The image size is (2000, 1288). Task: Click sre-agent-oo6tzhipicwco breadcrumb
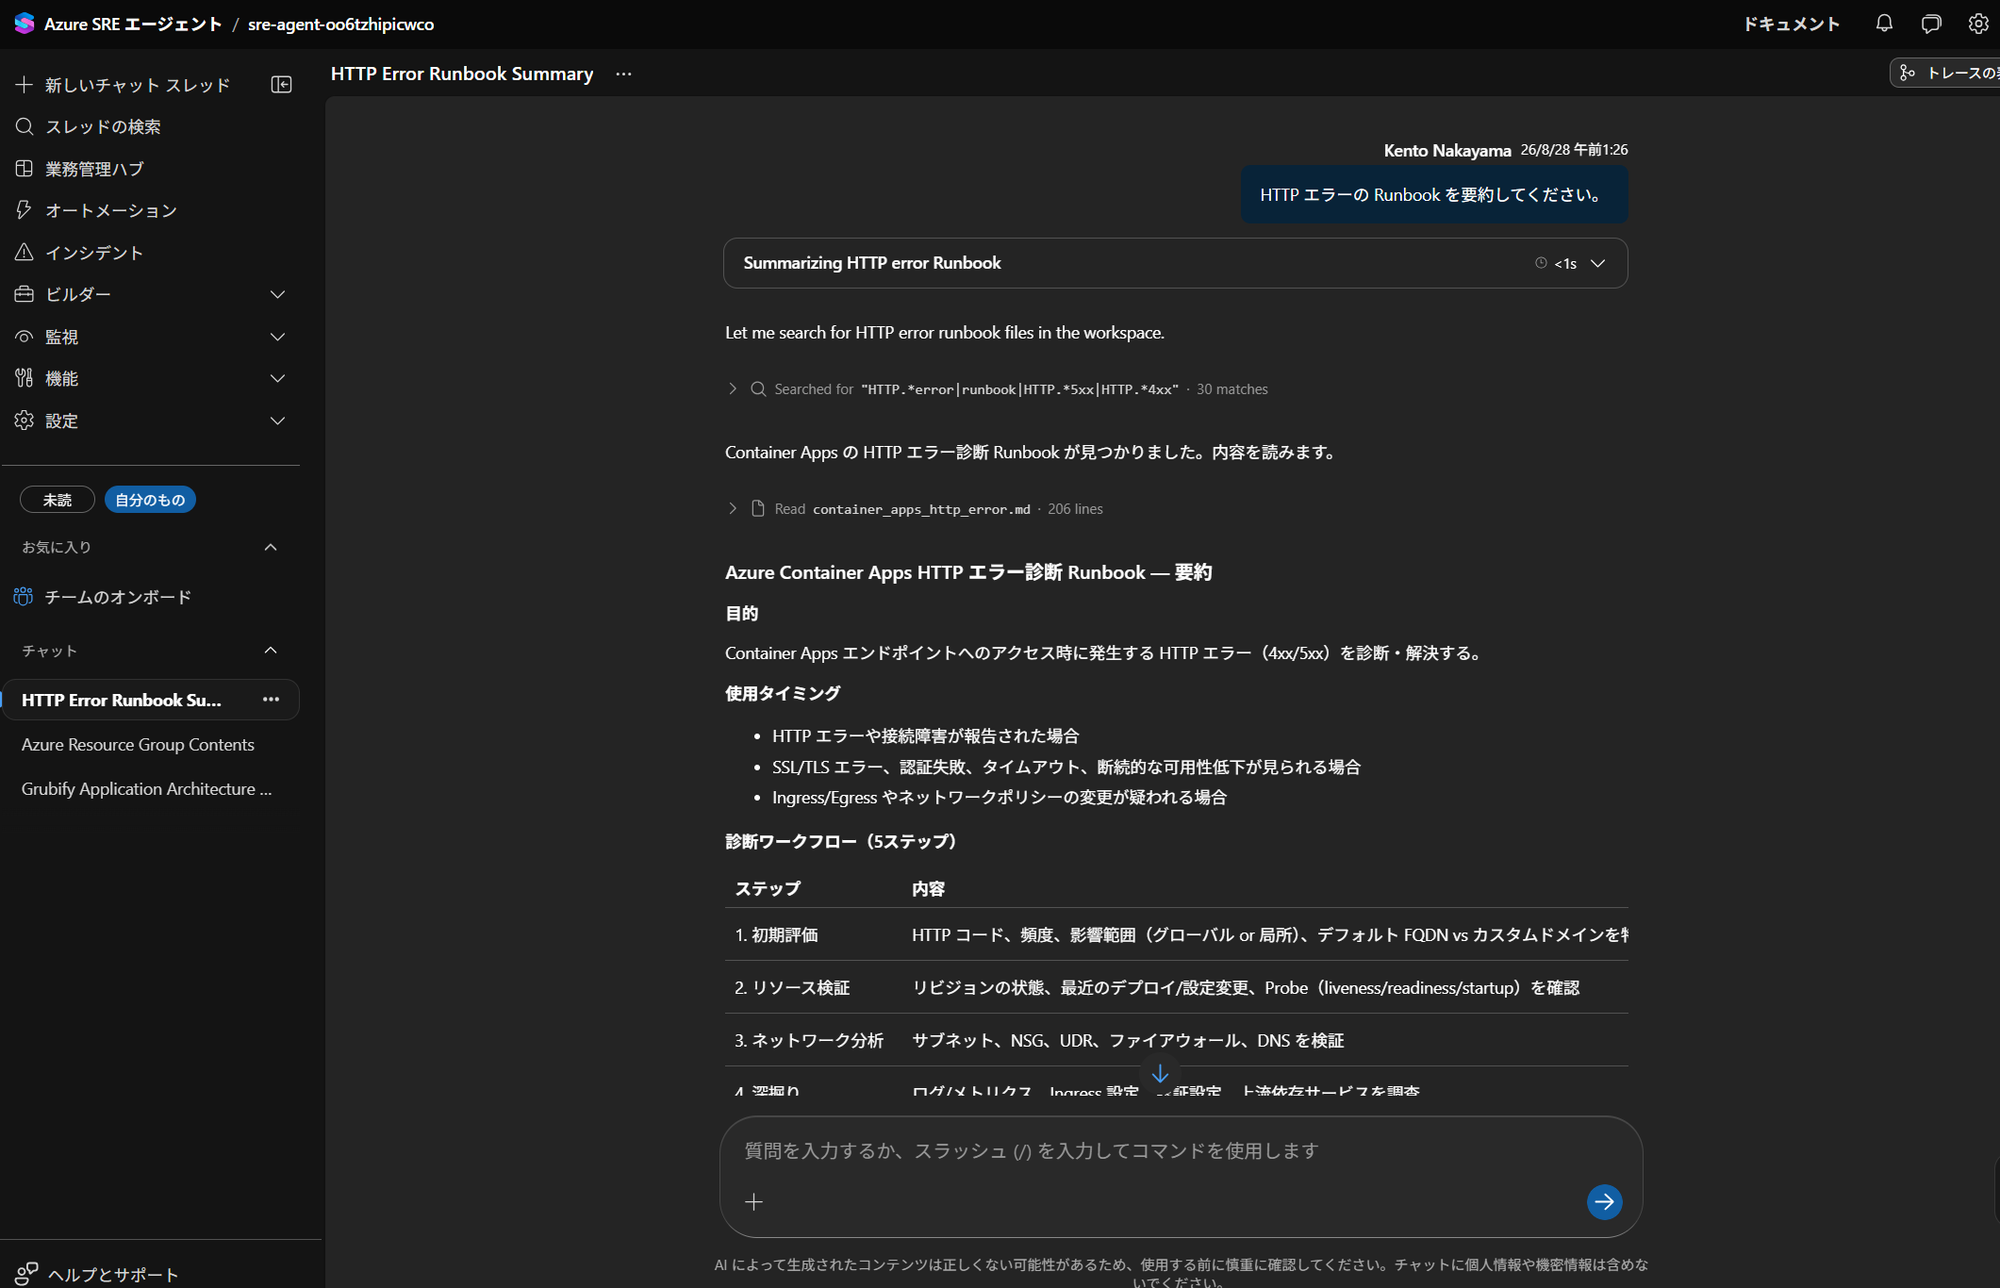(341, 24)
